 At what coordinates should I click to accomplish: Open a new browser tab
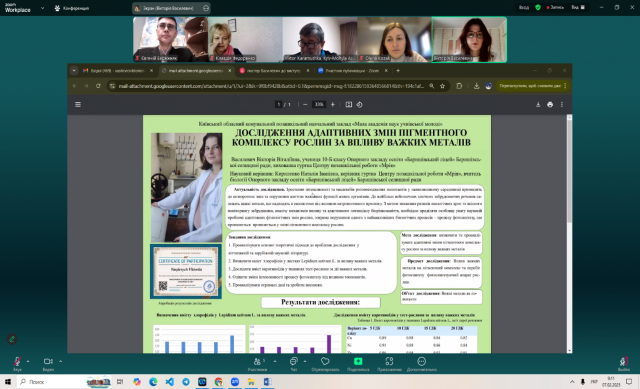point(398,71)
